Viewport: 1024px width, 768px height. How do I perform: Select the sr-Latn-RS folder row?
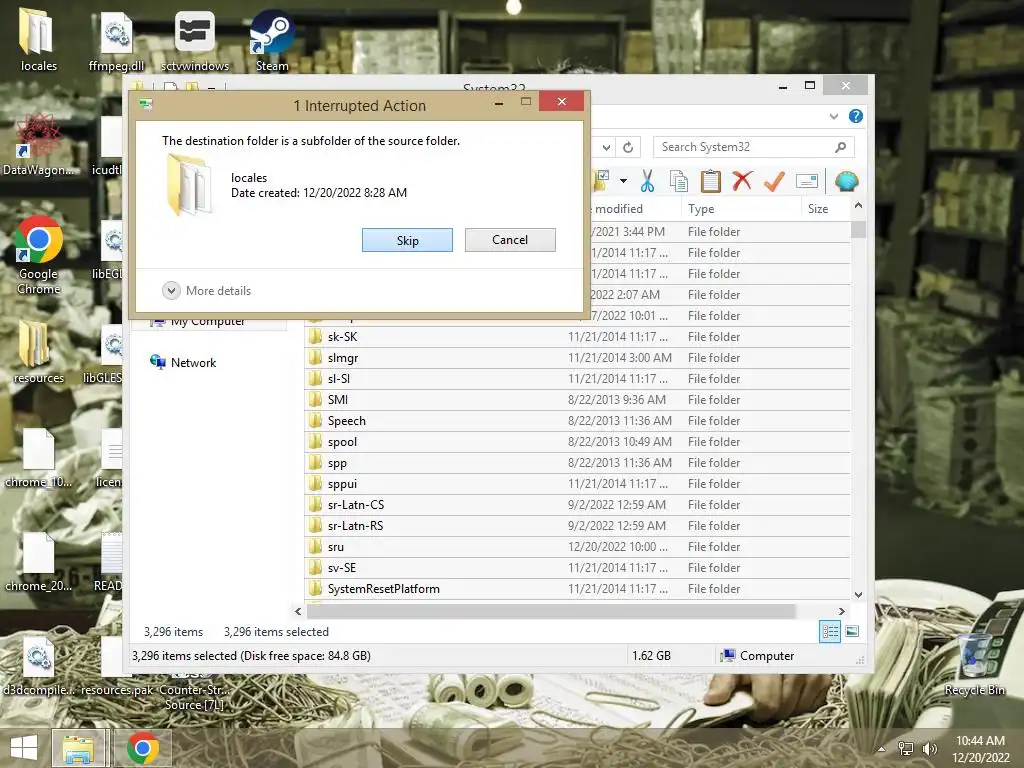pyautogui.click(x=577, y=526)
